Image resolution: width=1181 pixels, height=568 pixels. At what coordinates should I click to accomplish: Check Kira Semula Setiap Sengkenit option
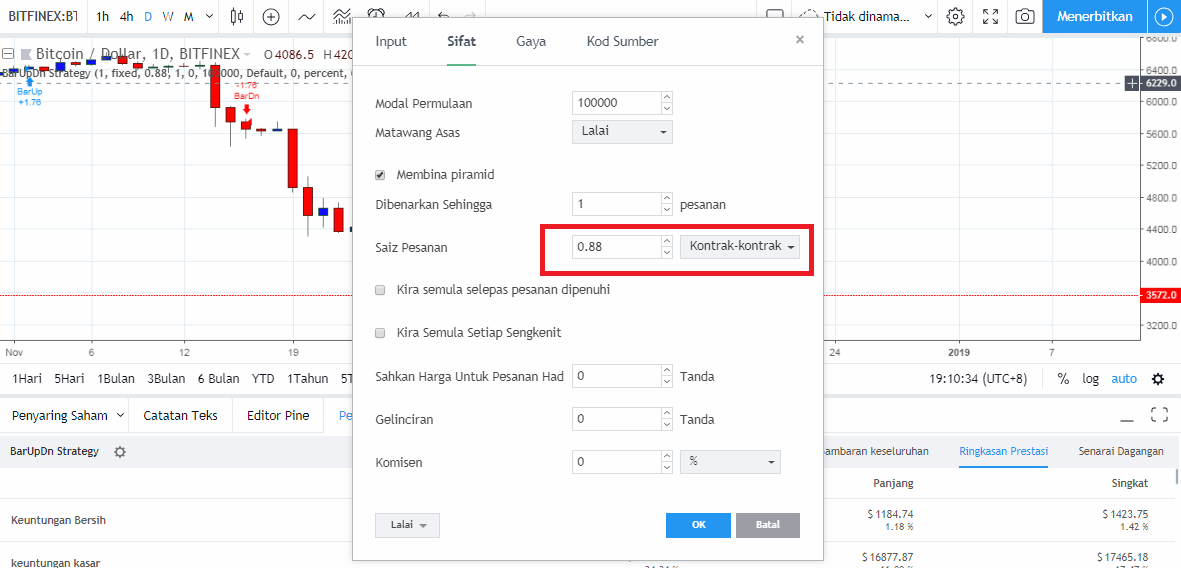tap(380, 332)
